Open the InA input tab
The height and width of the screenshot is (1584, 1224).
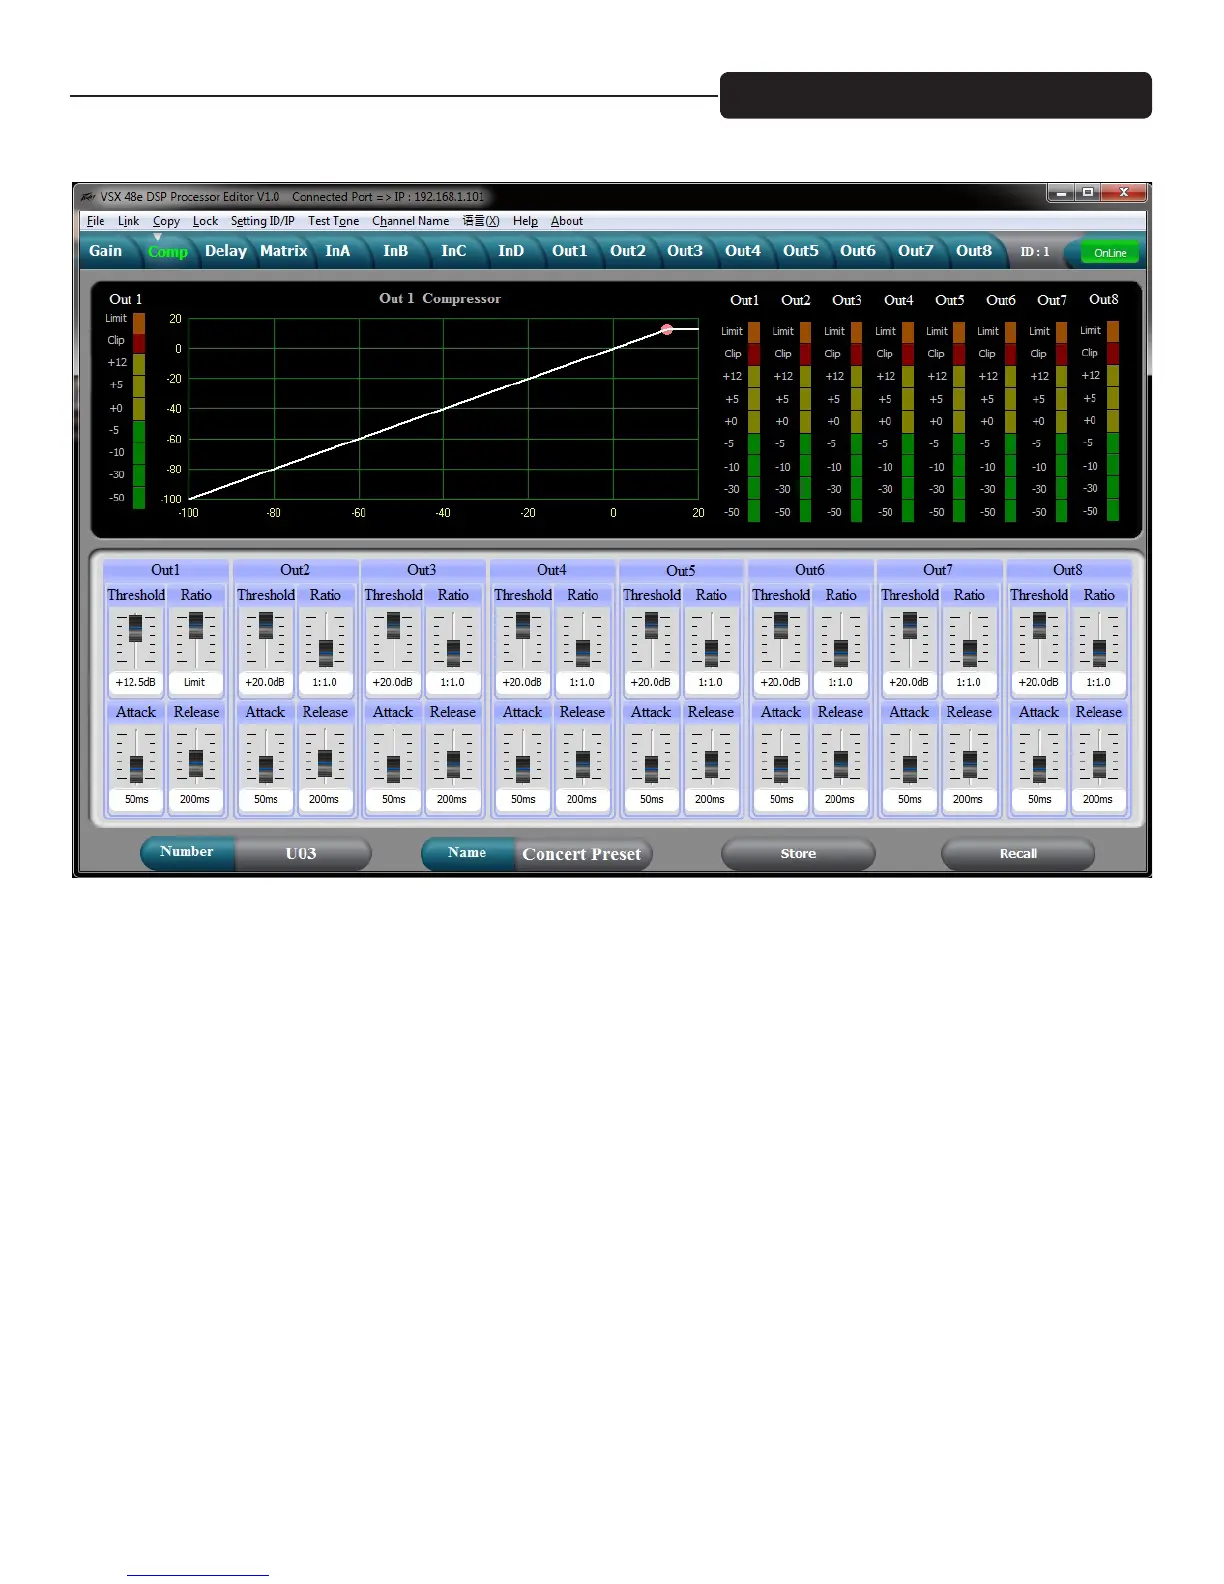pyautogui.click(x=337, y=251)
